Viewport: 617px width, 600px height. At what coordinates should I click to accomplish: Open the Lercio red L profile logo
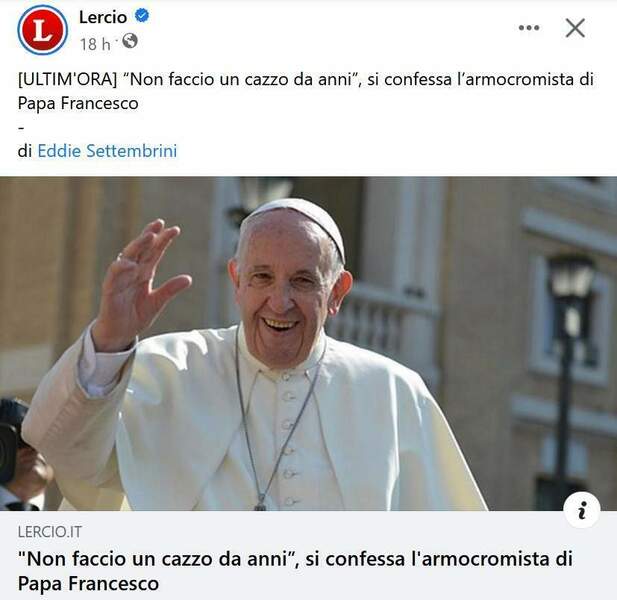pyautogui.click(x=42, y=30)
